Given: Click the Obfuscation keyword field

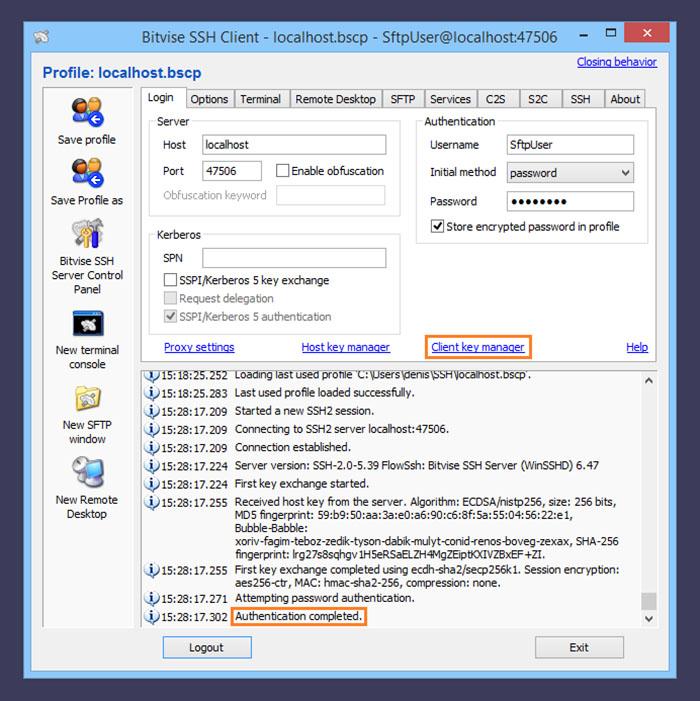Looking at the screenshot, I should [x=330, y=195].
